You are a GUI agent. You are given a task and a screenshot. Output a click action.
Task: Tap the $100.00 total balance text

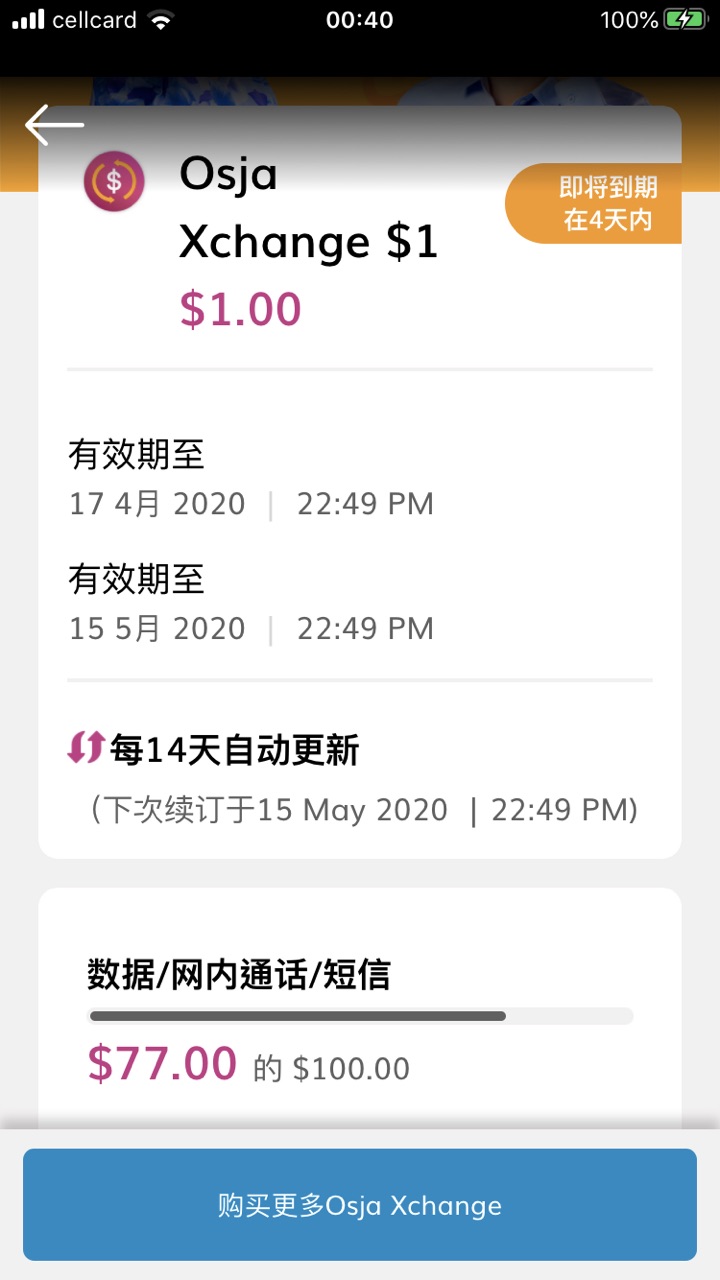(x=351, y=1069)
